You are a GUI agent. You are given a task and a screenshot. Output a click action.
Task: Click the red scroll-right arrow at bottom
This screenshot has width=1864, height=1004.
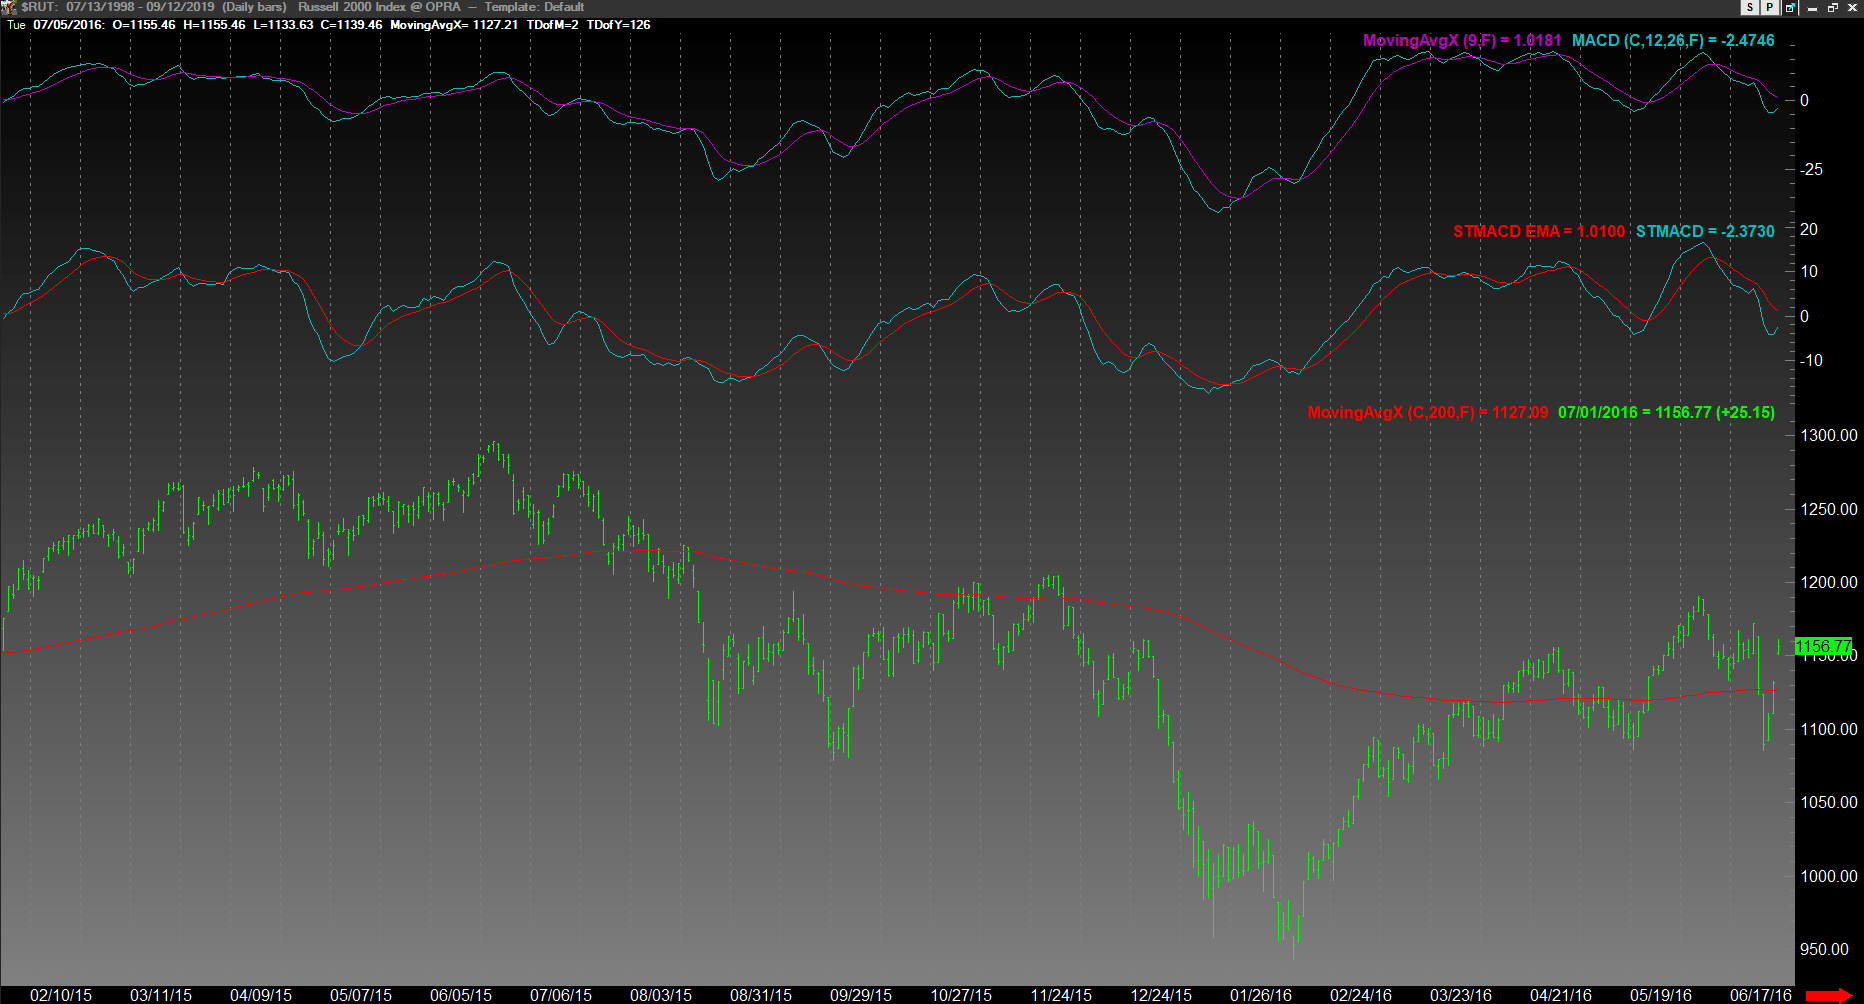[x=1828, y=995]
